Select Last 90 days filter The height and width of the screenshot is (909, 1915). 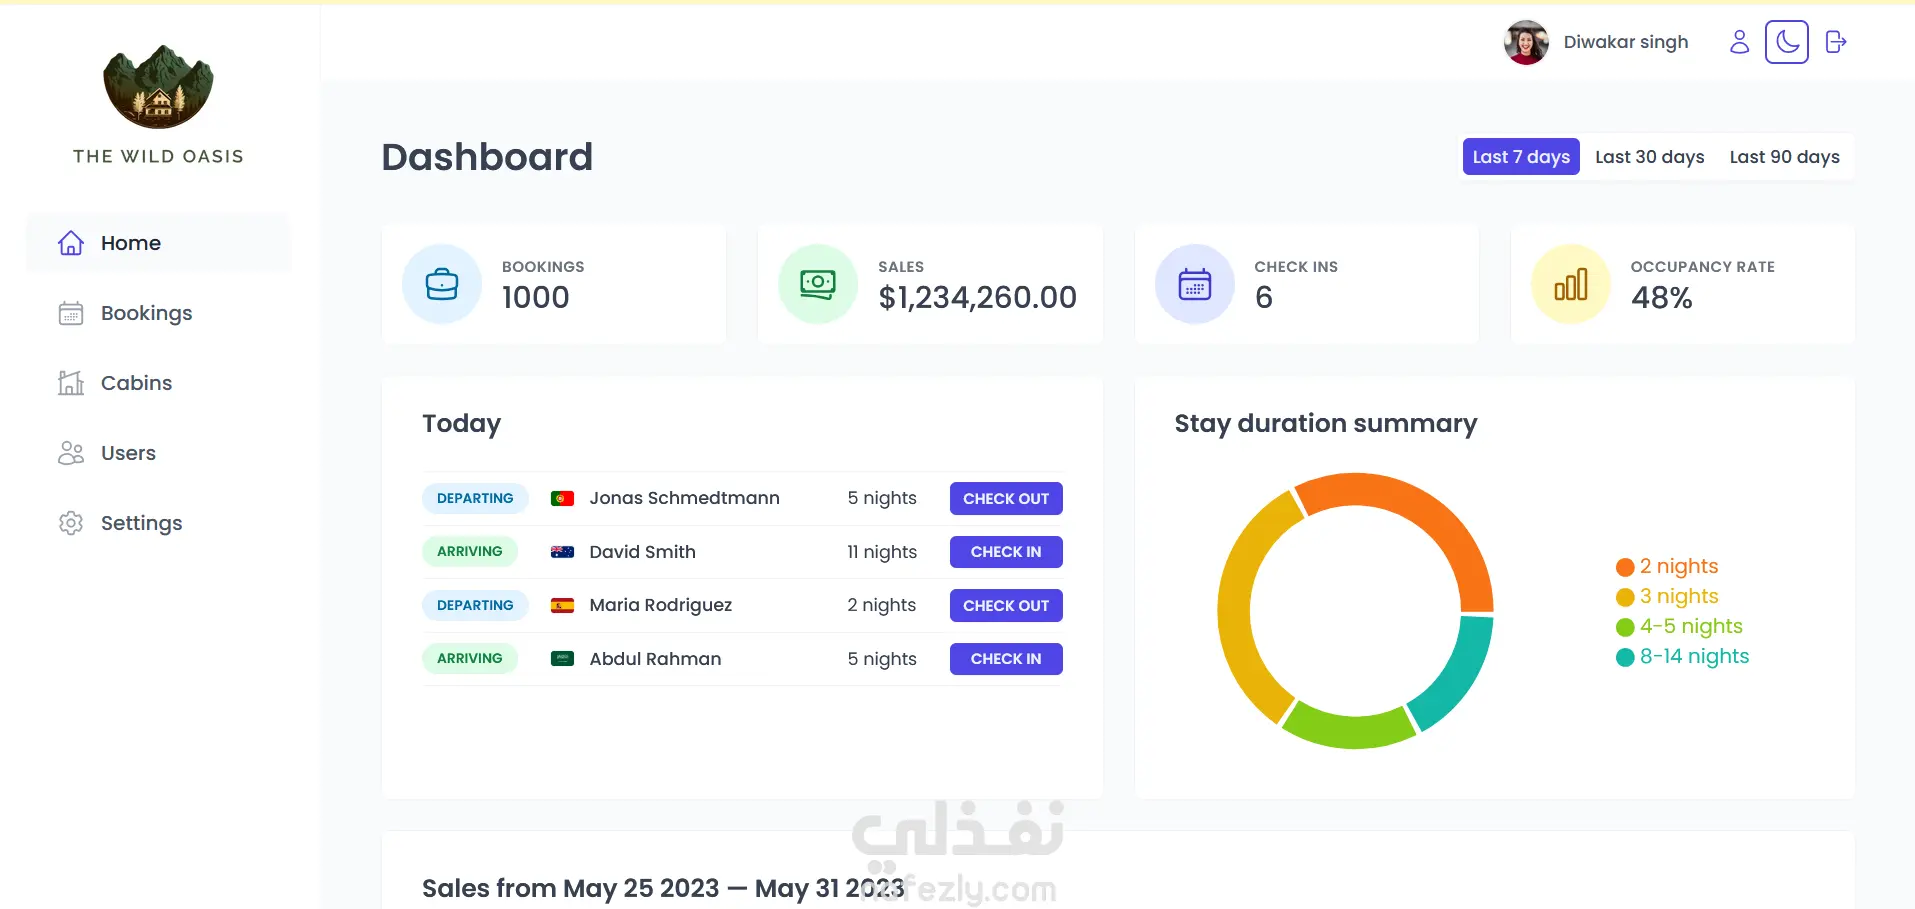click(1785, 157)
